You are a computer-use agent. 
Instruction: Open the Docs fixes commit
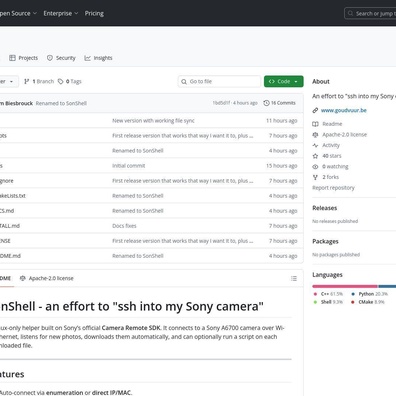click(124, 226)
